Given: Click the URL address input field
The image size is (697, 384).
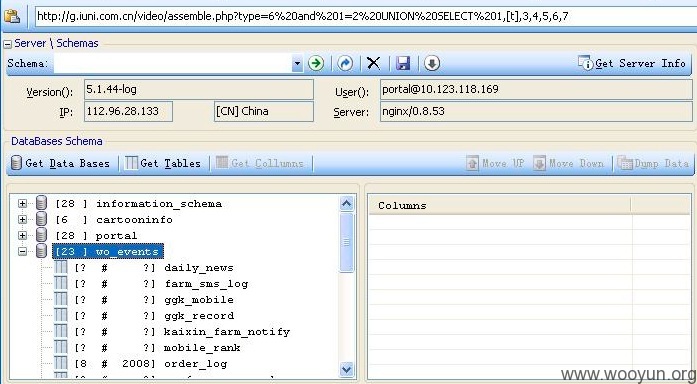Looking at the screenshot, I should click(365, 17).
